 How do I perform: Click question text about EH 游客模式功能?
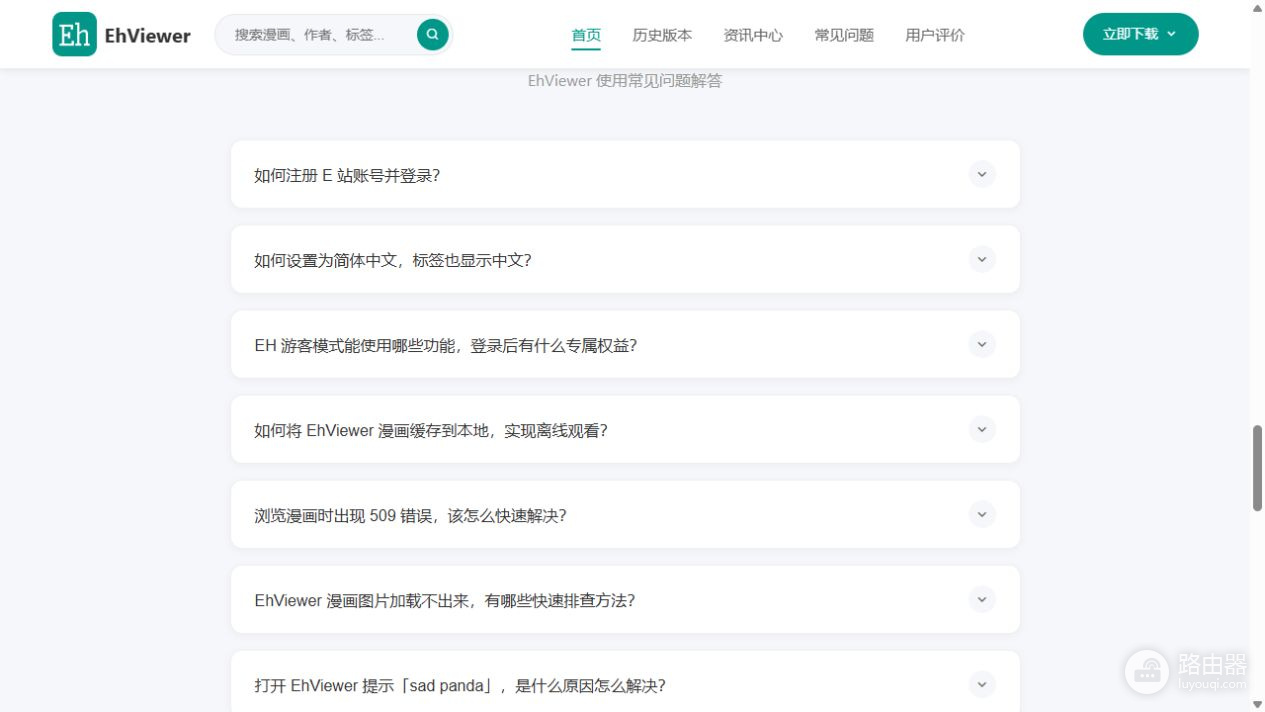[446, 345]
